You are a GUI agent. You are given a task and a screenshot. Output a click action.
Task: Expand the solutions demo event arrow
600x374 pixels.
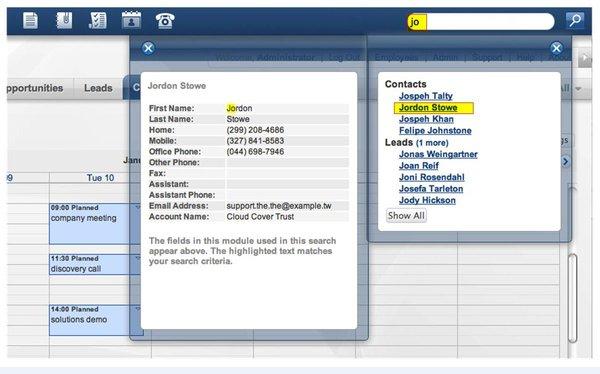point(137,309)
